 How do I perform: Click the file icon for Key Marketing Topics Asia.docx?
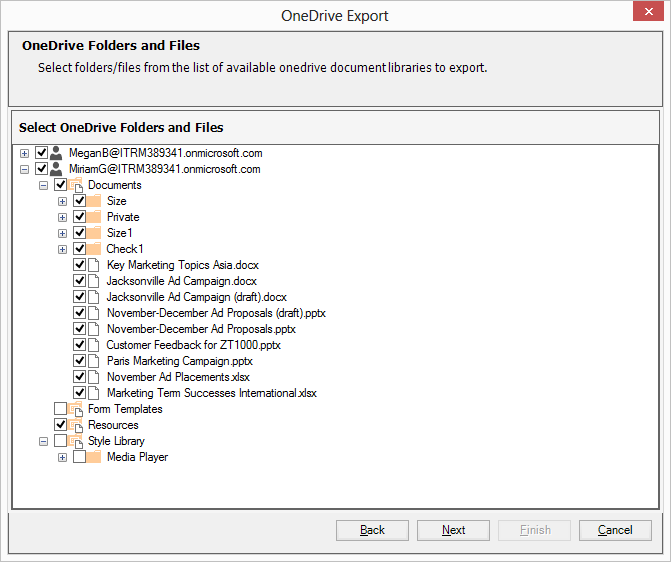coord(93,265)
